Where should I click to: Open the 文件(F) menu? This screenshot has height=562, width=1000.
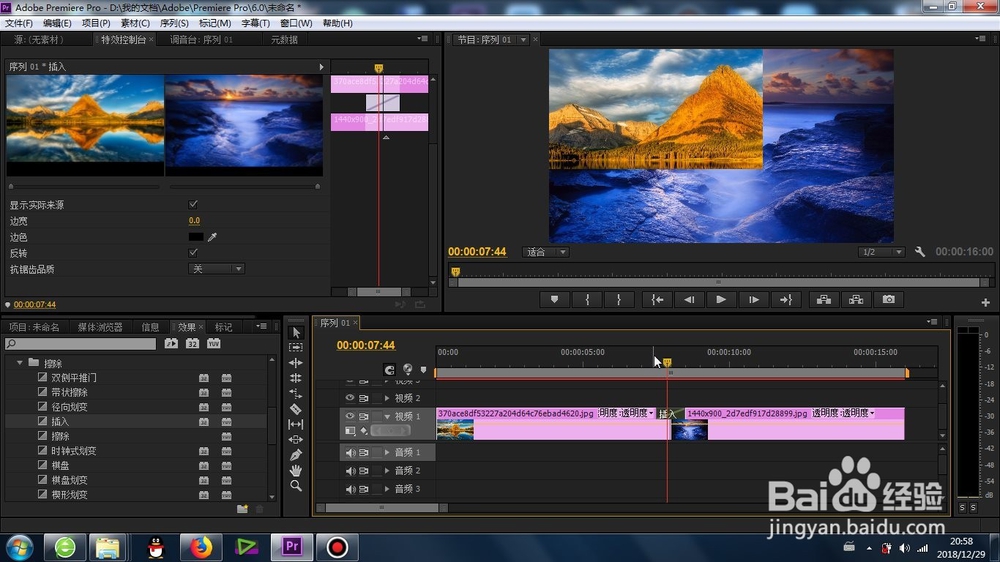coord(18,23)
